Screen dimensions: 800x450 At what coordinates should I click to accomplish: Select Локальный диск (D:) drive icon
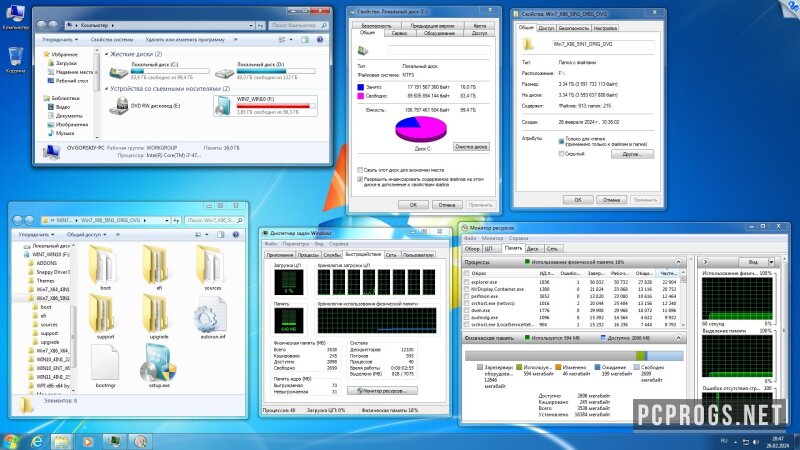click(224, 72)
